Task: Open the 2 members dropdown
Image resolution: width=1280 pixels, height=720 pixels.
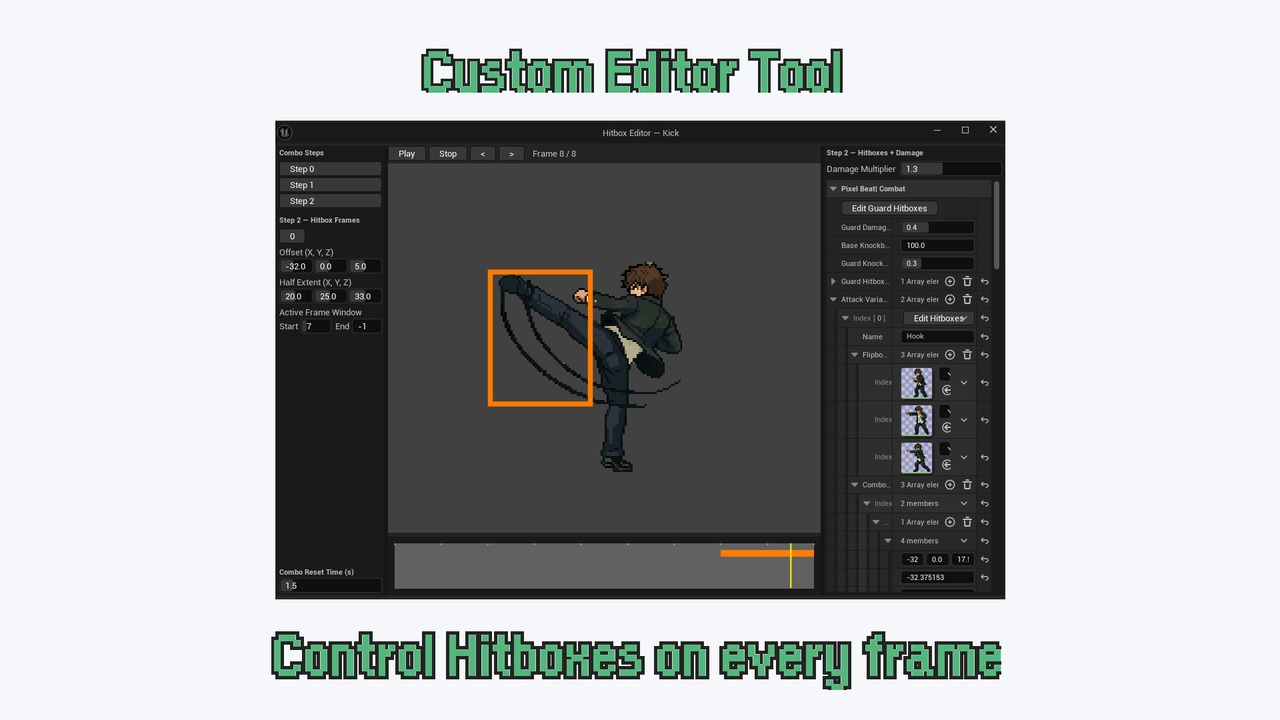Action: (964, 504)
